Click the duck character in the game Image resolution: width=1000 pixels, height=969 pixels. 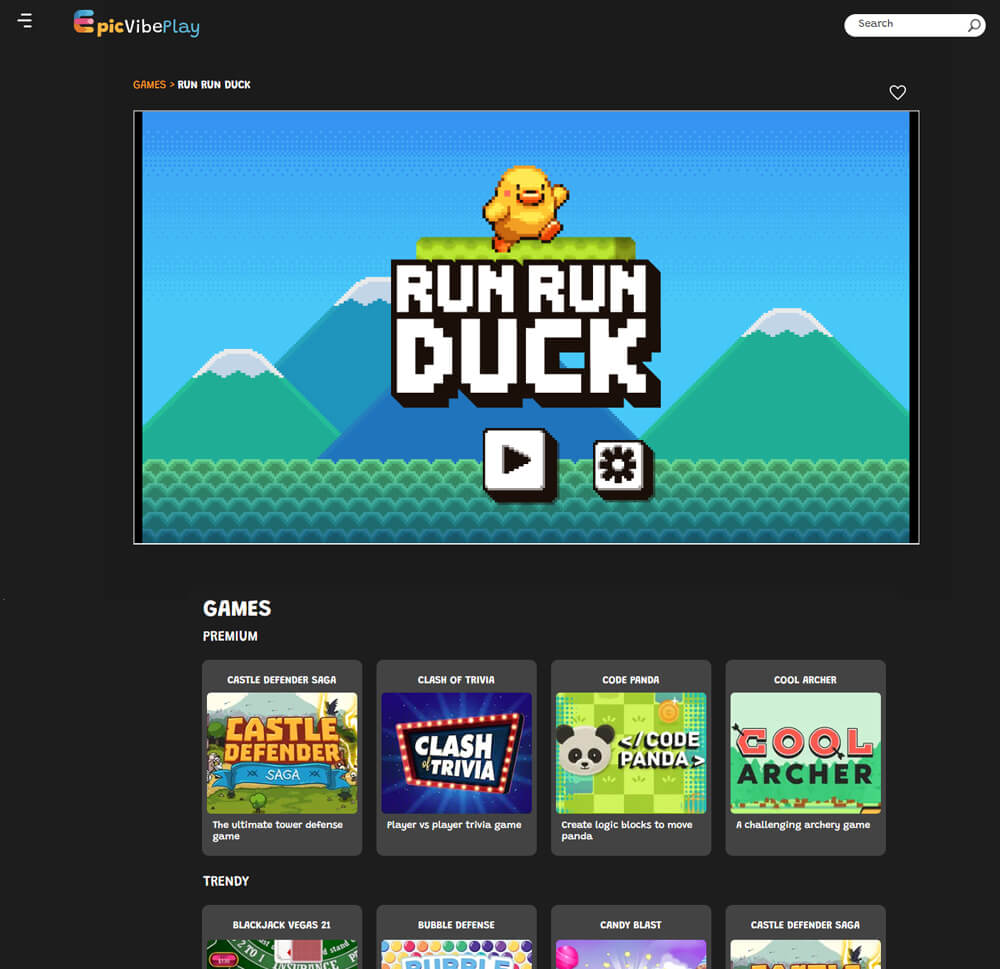coord(525,207)
